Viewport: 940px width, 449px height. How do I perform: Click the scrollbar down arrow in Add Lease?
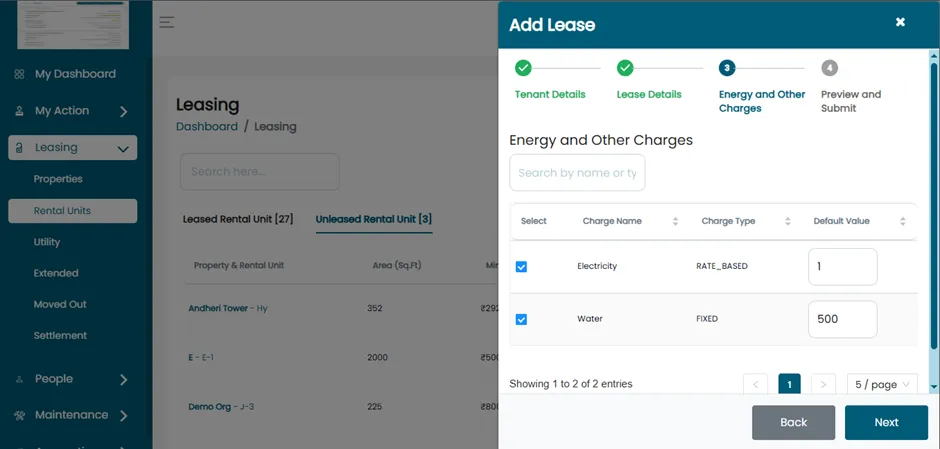coord(933,387)
